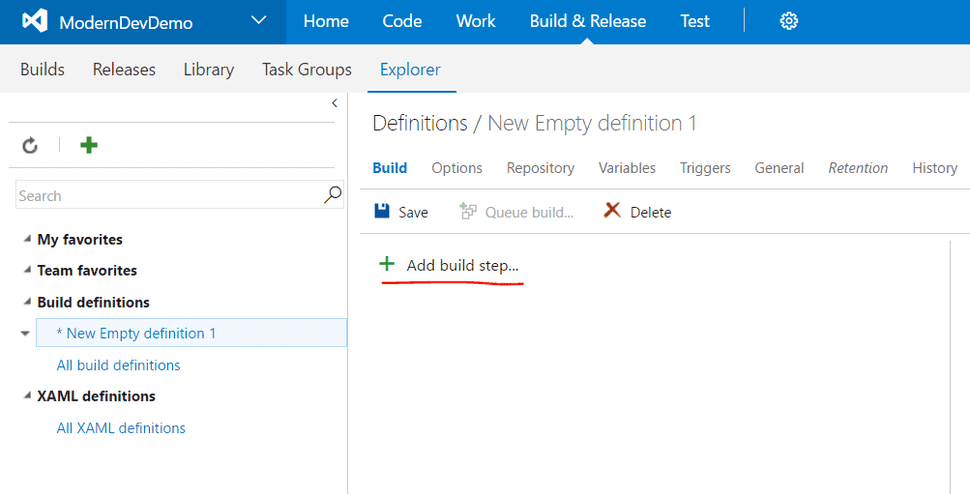Switch to the Releases page

point(124,69)
